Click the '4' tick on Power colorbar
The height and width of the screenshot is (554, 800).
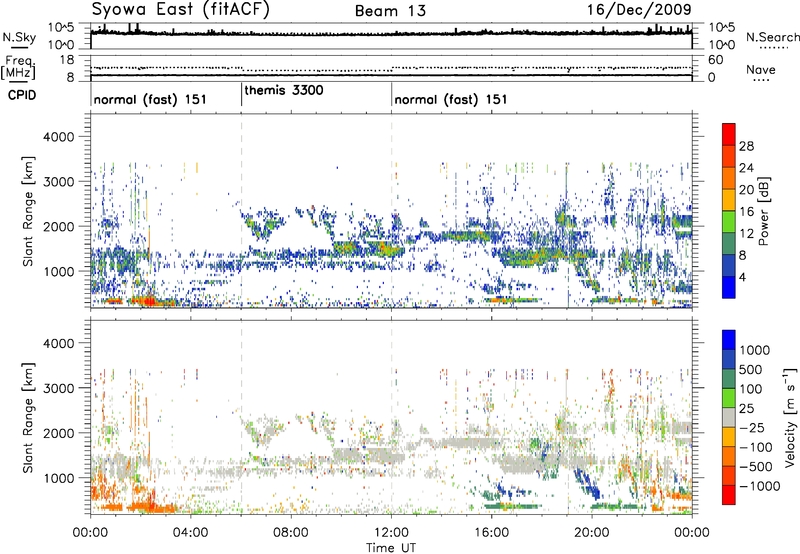(x=742, y=277)
